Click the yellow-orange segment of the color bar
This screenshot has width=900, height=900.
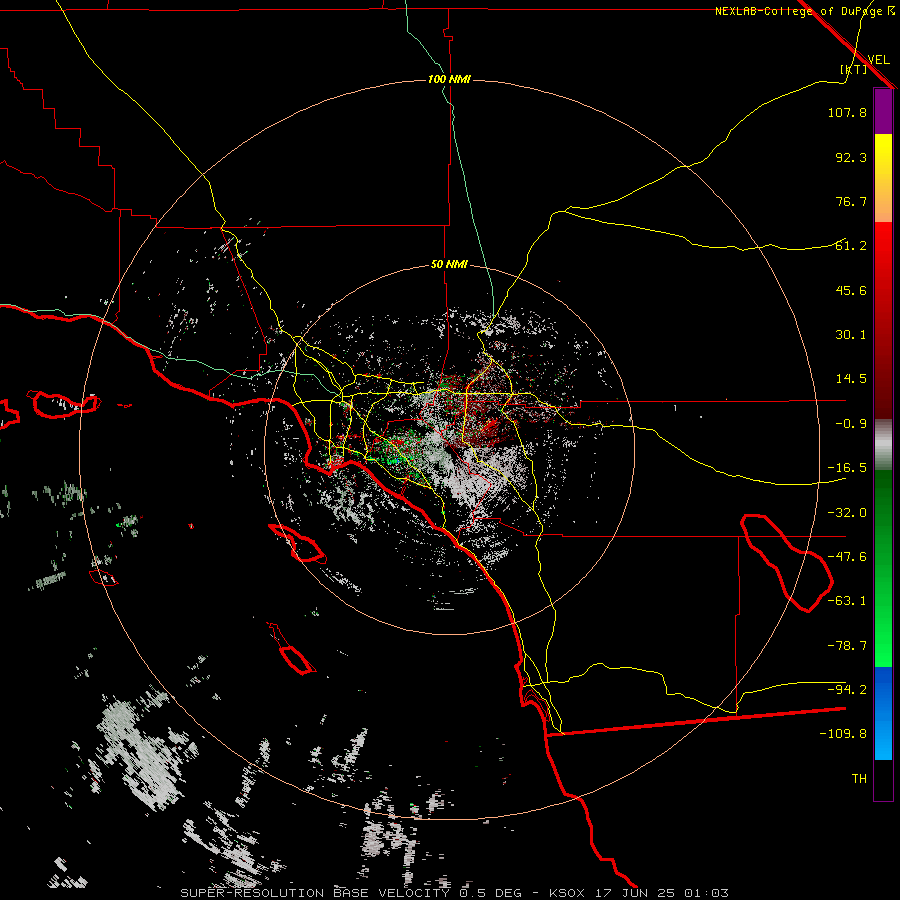(883, 178)
